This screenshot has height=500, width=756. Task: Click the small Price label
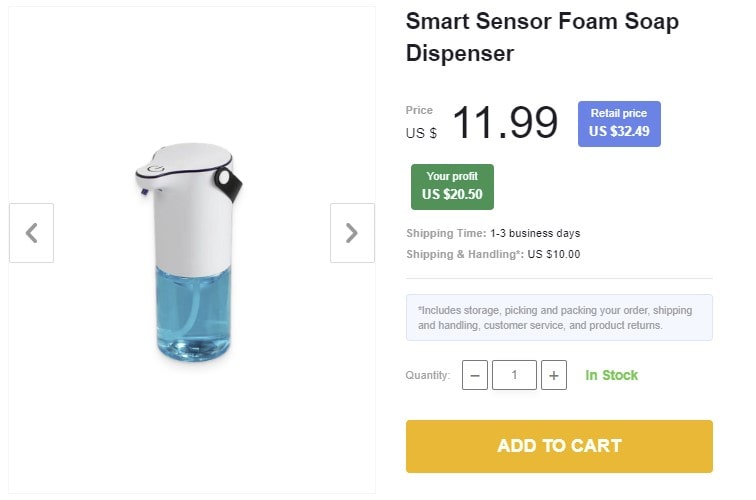(419, 110)
